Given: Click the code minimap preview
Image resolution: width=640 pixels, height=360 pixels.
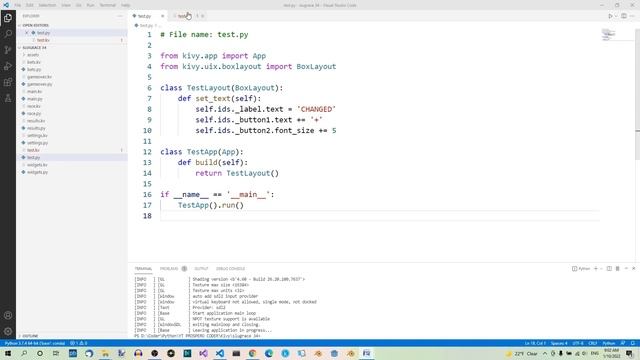Looking at the screenshot, I should click(x=608, y=35).
